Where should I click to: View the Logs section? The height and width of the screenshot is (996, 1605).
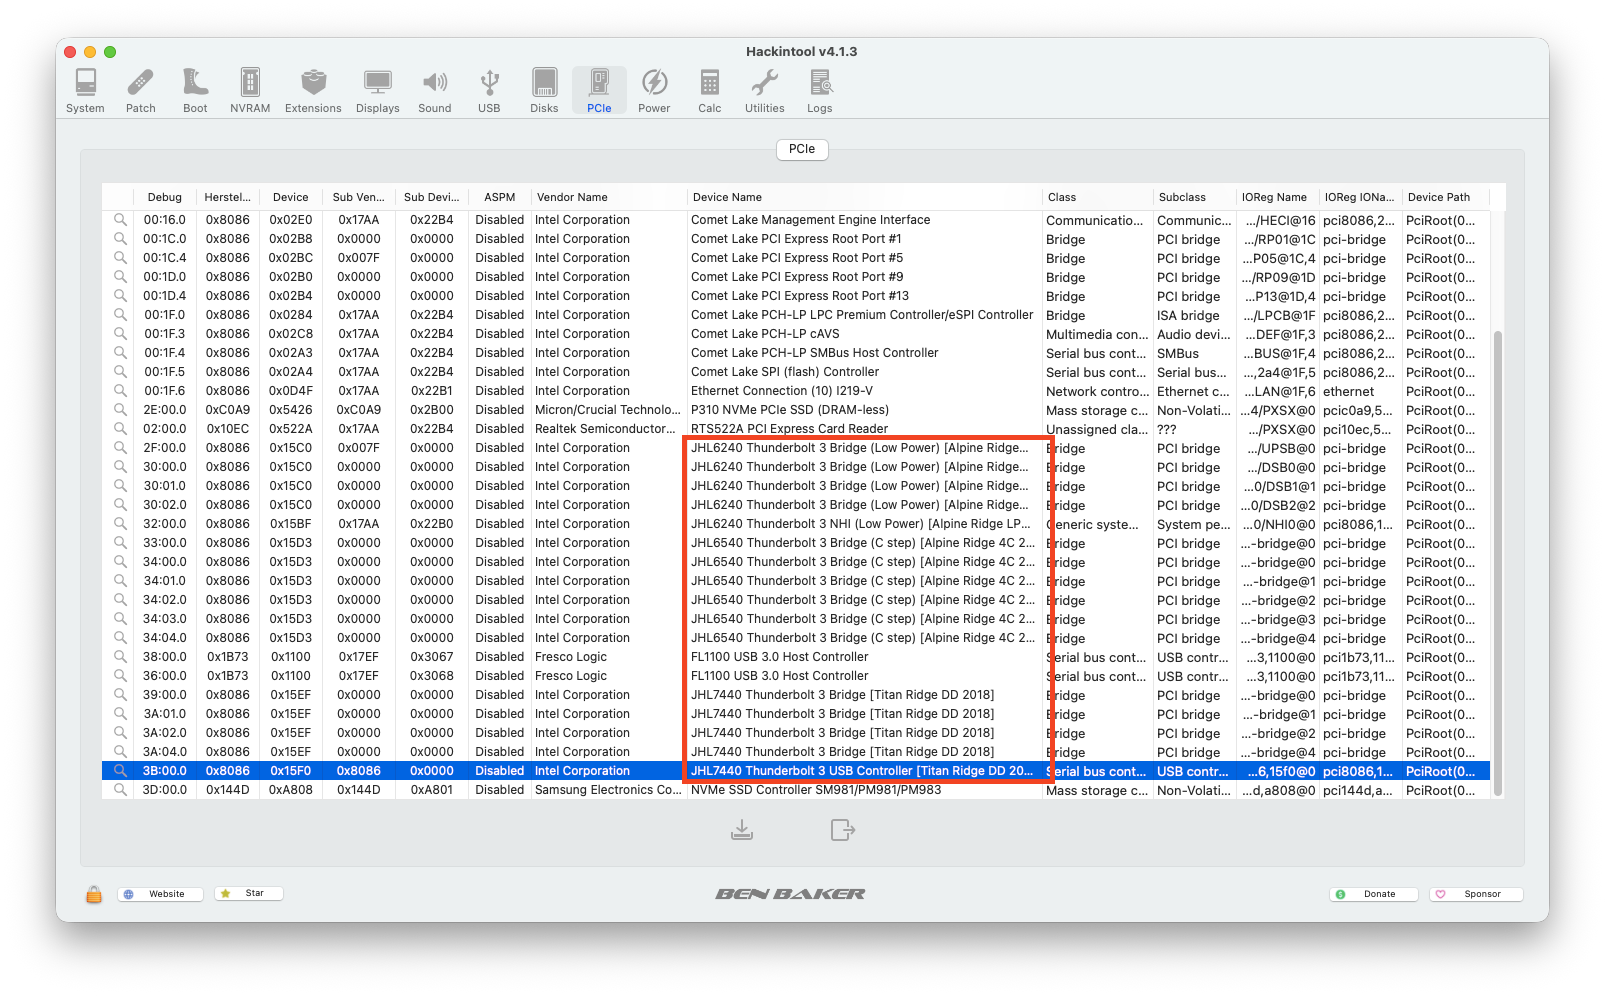820,90
